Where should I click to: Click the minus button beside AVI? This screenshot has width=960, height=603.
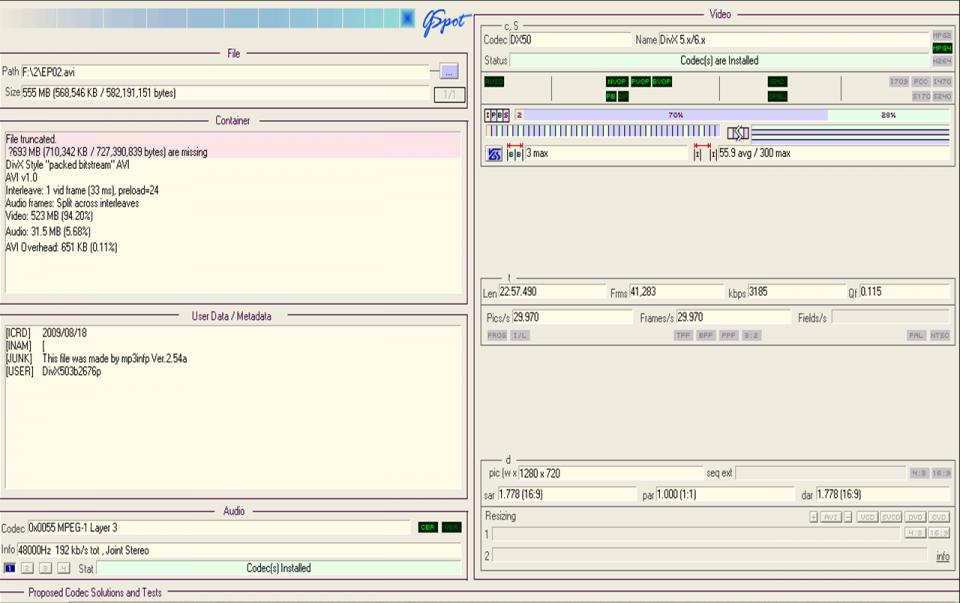coord(848,517)
